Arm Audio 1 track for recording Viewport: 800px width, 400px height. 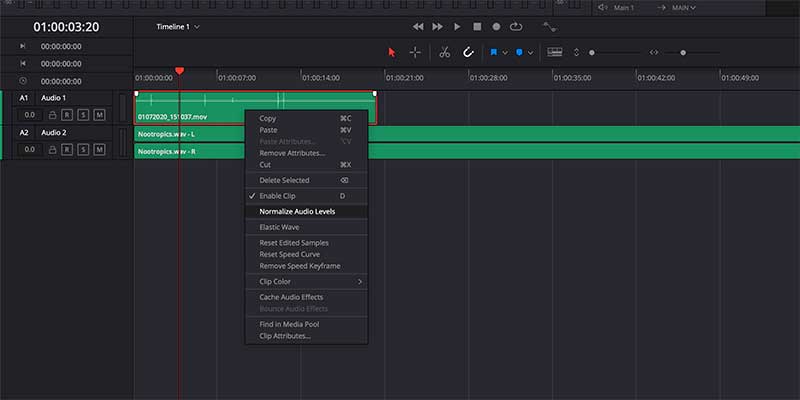[67, 115]
